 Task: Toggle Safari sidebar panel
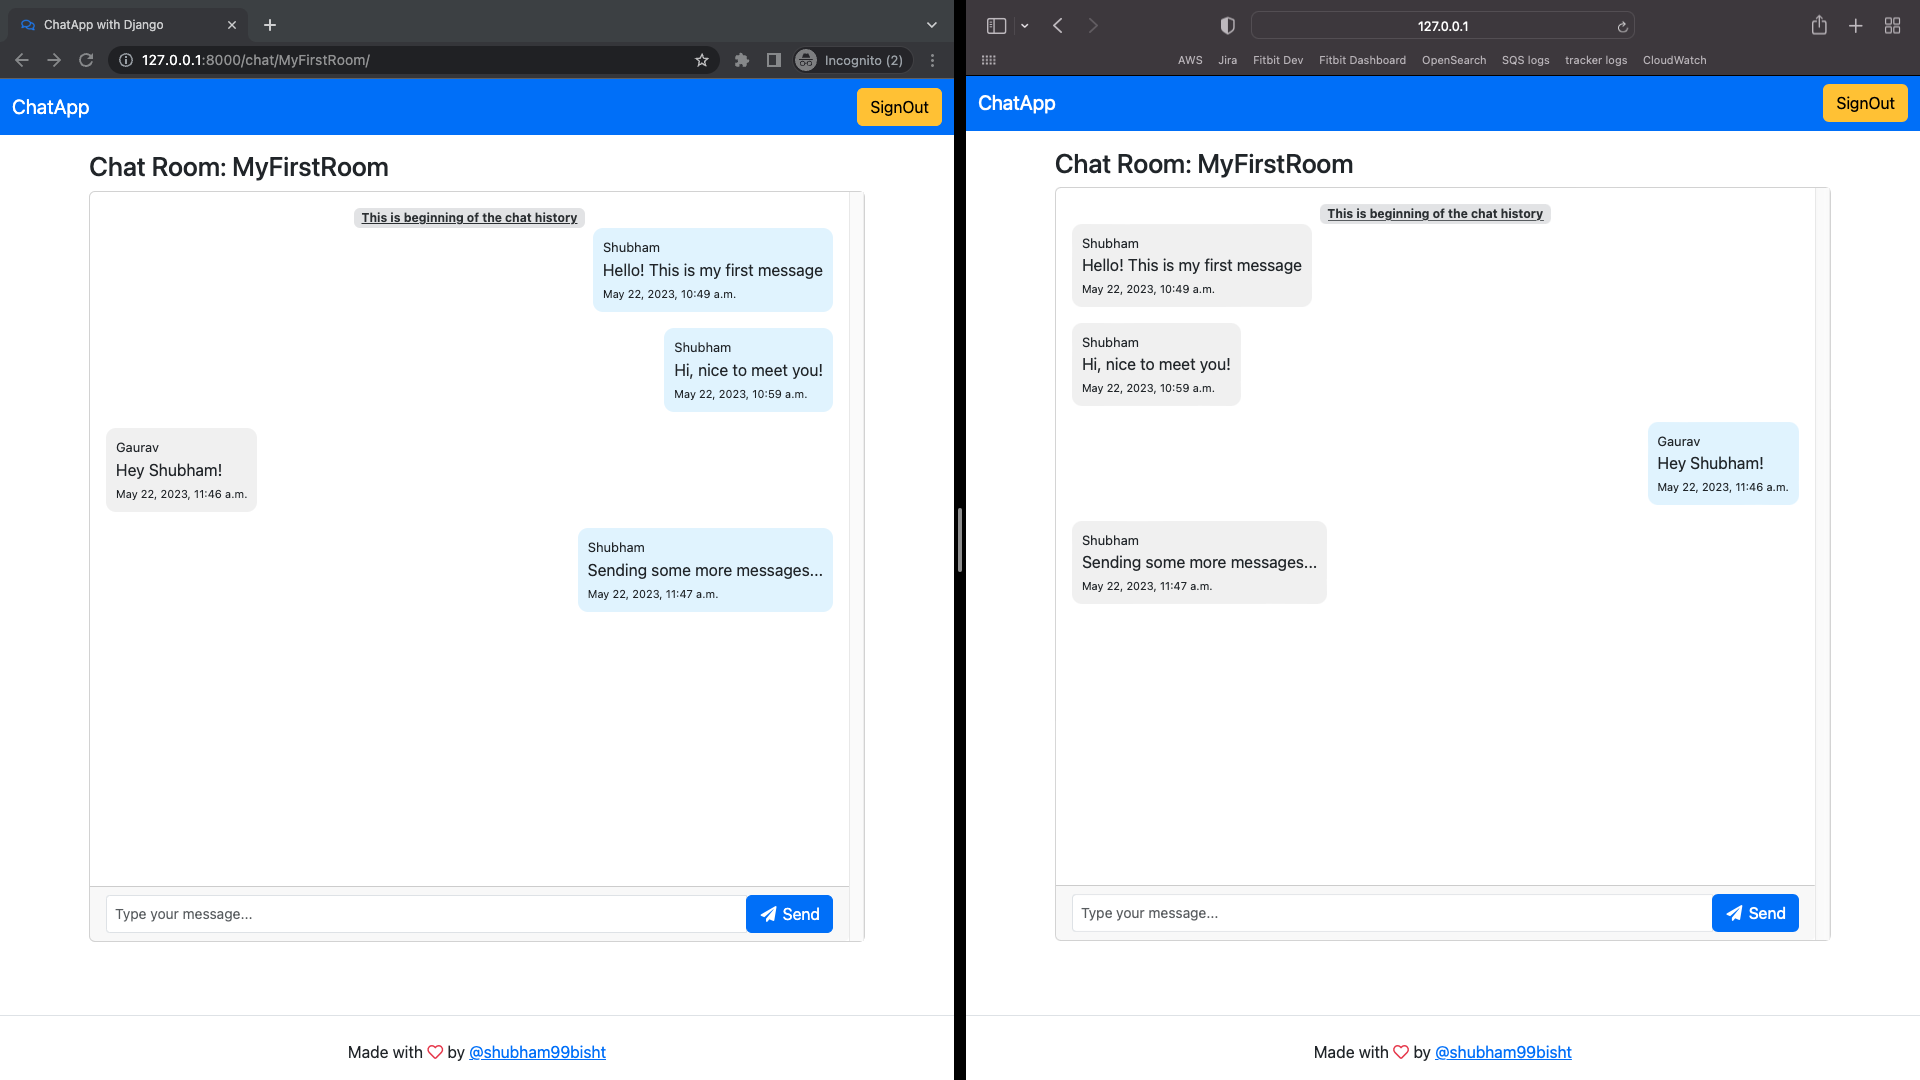996,26
